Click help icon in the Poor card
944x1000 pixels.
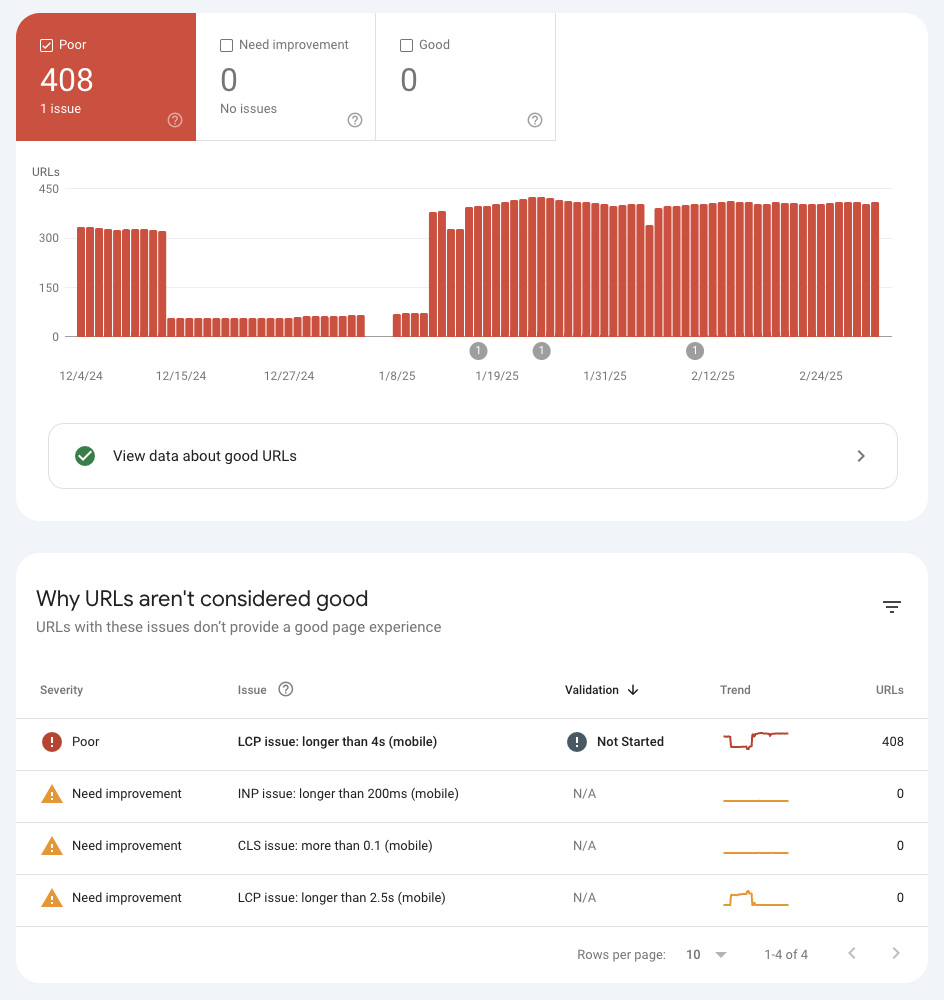[175, 120]
